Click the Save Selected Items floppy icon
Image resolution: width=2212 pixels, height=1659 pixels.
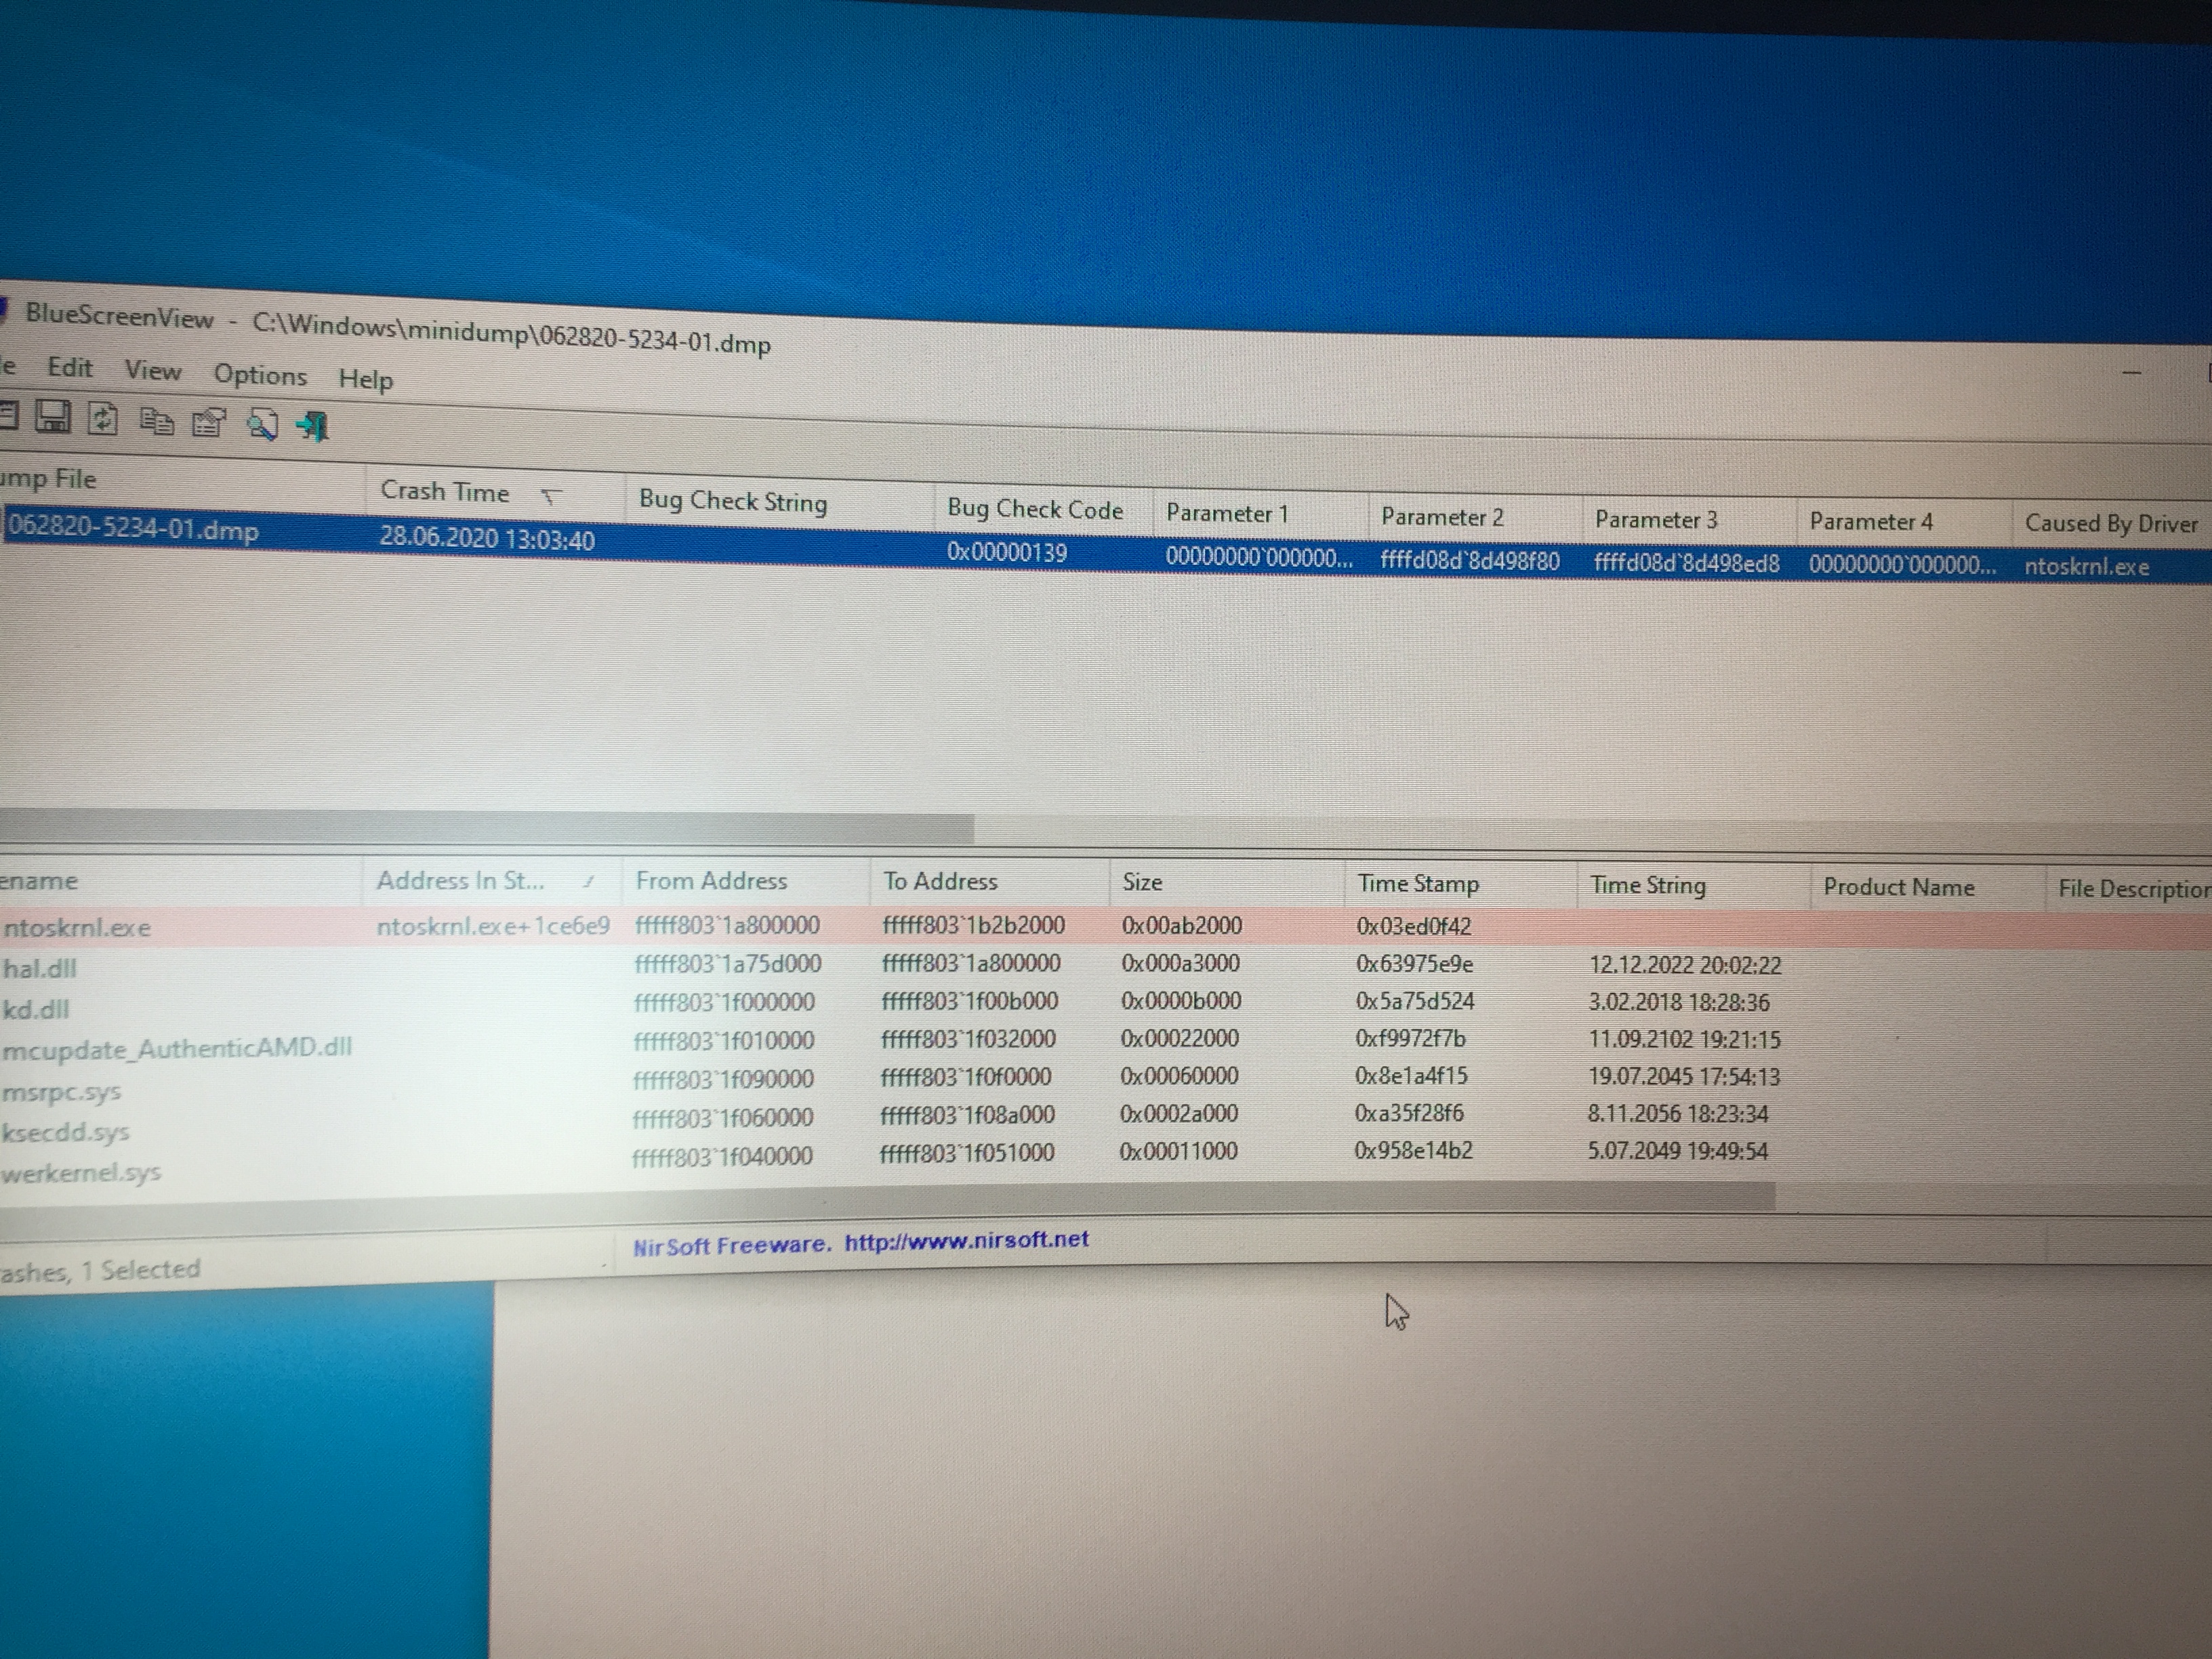[52, 416]
